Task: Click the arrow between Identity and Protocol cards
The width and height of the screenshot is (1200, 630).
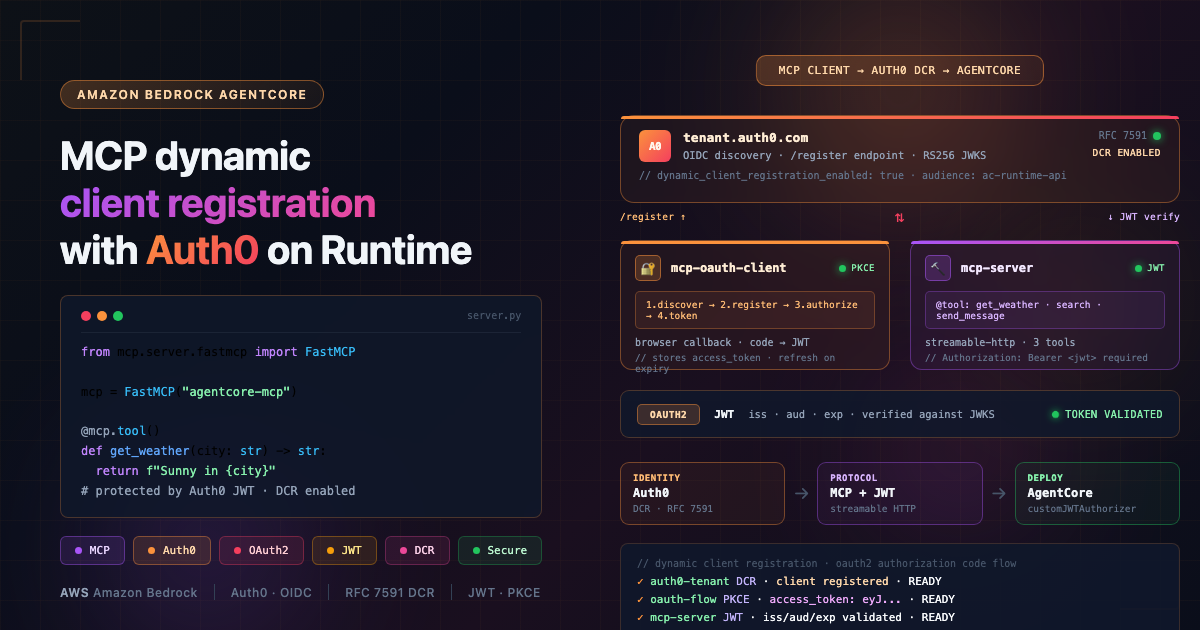Action: point(801,493)
